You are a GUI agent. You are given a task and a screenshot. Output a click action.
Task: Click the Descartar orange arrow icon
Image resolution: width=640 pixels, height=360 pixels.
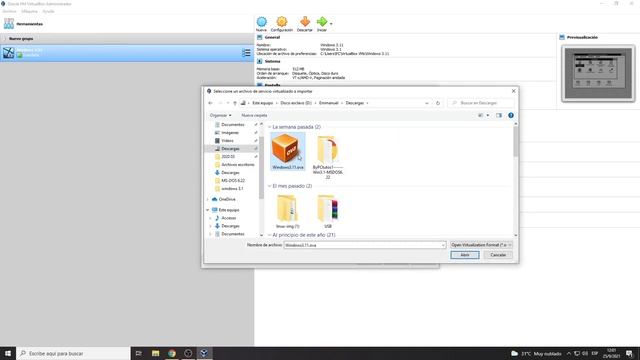tap(304, 22)
